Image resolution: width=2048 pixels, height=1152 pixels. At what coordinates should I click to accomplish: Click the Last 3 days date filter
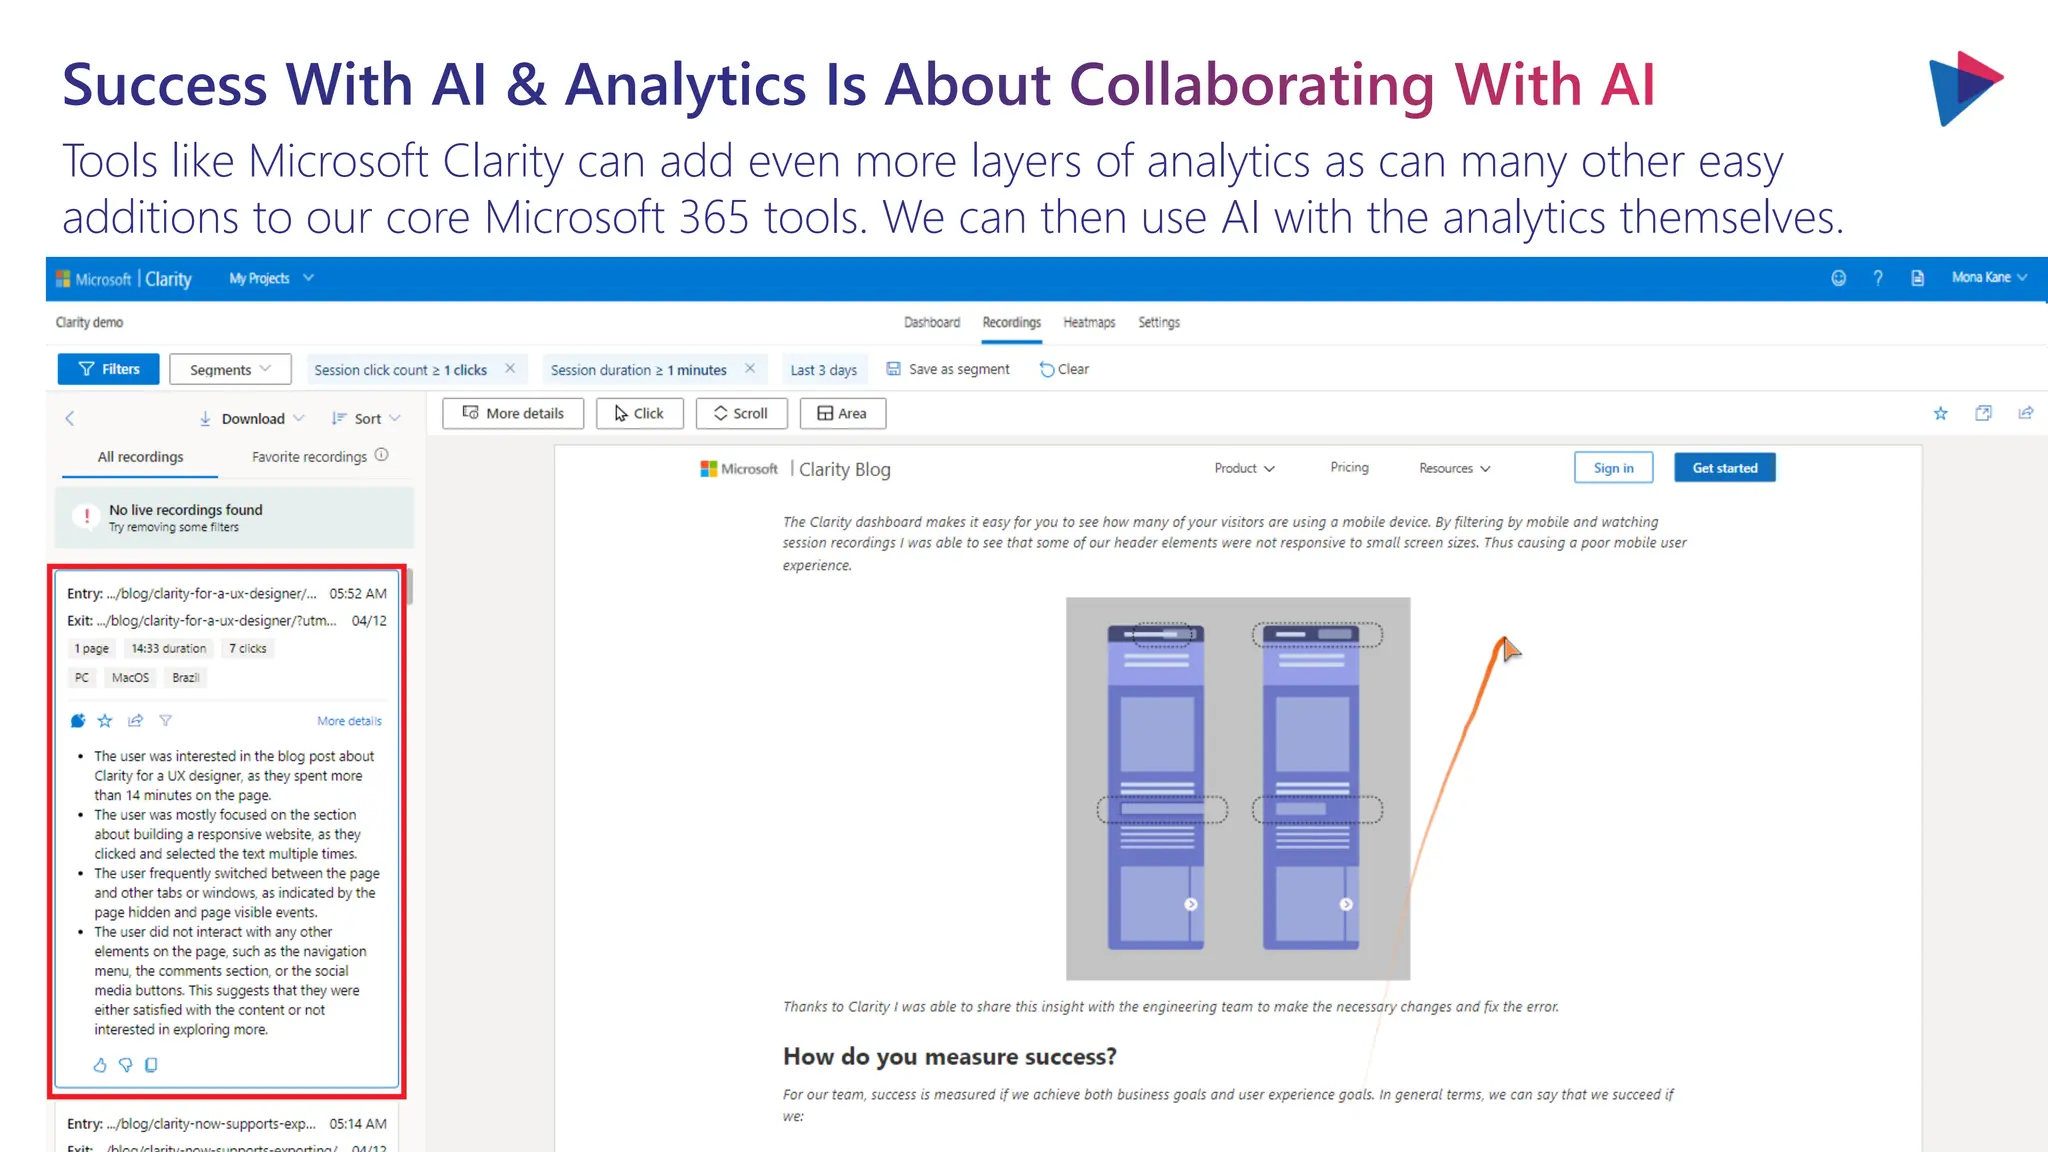coord(823,370)
